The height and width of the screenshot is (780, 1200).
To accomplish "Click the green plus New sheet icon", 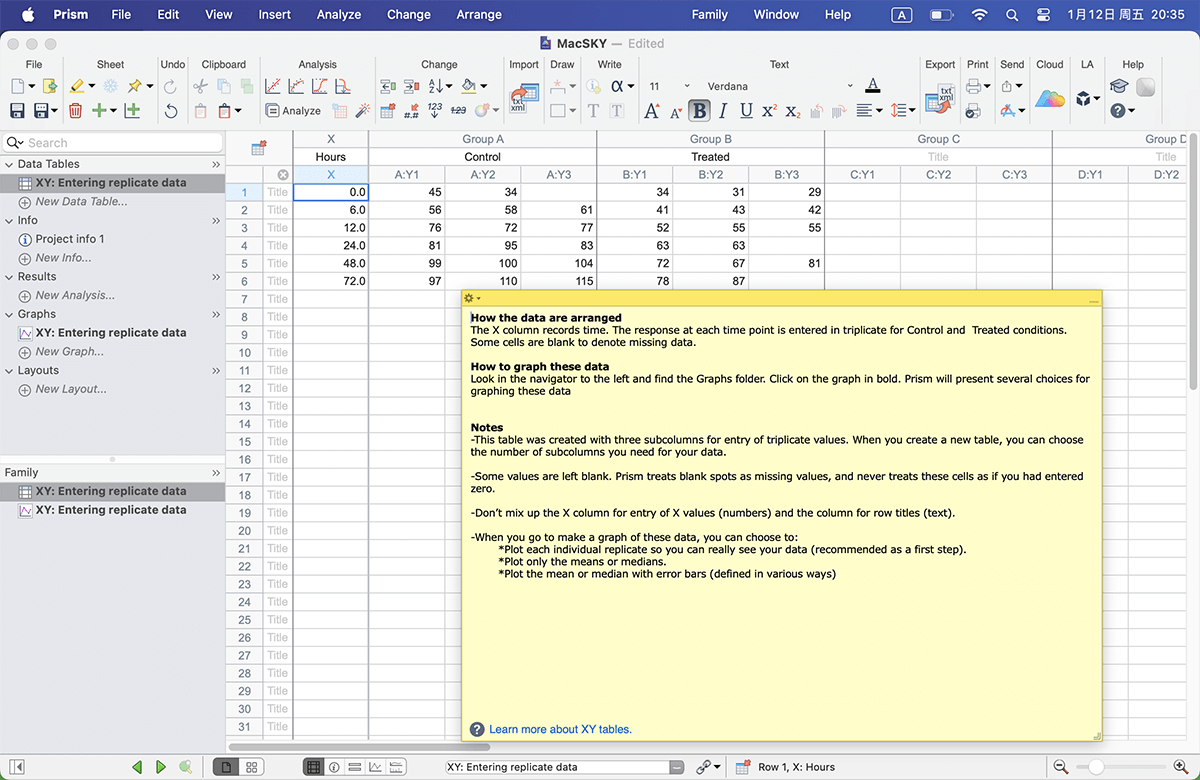I will pos(99,110).
